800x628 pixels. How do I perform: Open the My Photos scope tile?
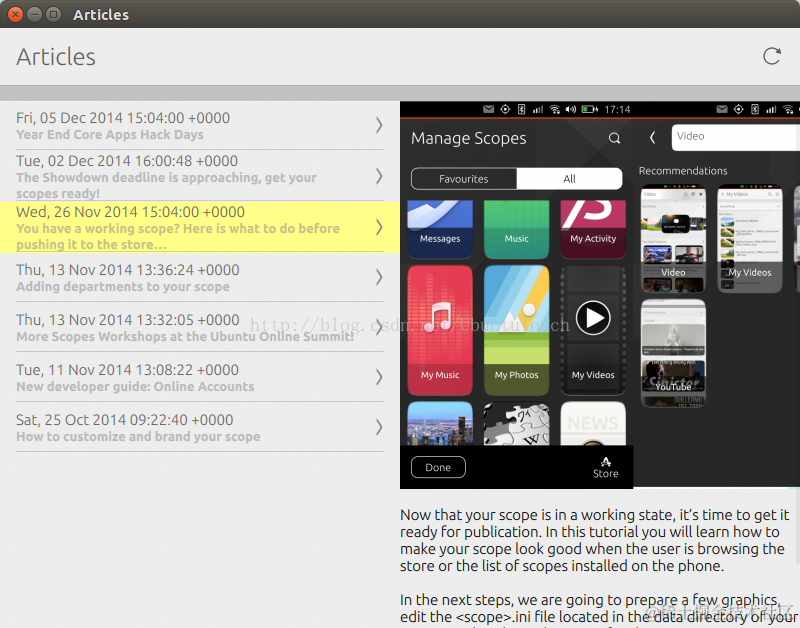516,330
